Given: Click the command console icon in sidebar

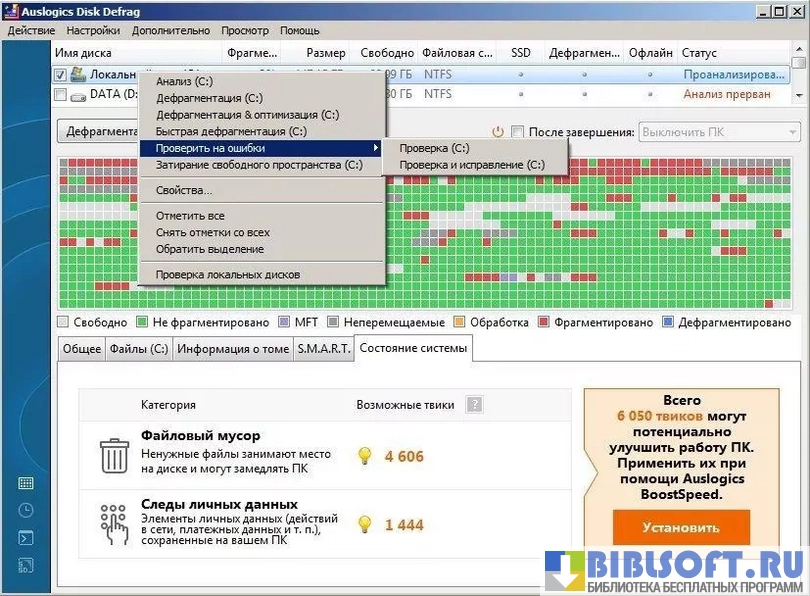Looking at the screenshot, I should [x=26, y=538].
